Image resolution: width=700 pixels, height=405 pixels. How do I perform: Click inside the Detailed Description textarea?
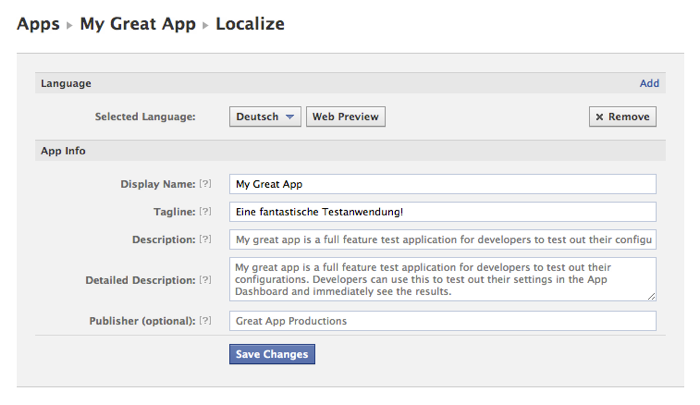pos(442,280)
